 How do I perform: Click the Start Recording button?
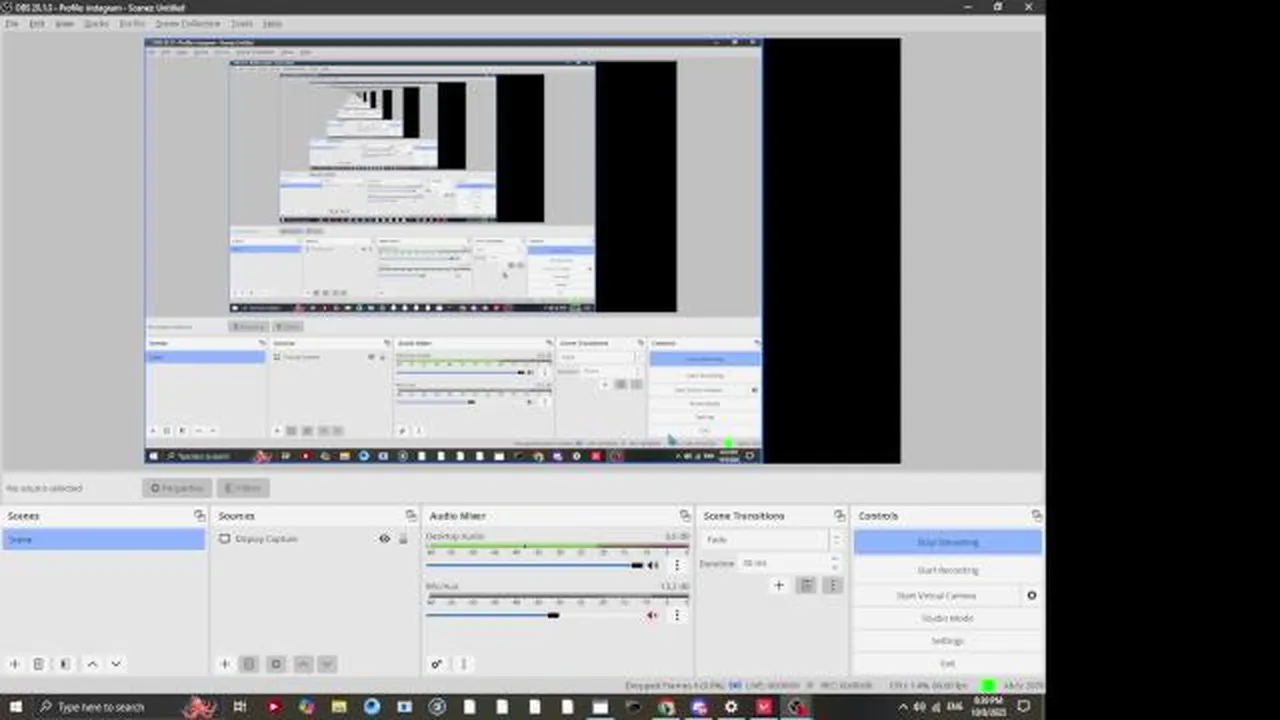[x=948, y=570]
